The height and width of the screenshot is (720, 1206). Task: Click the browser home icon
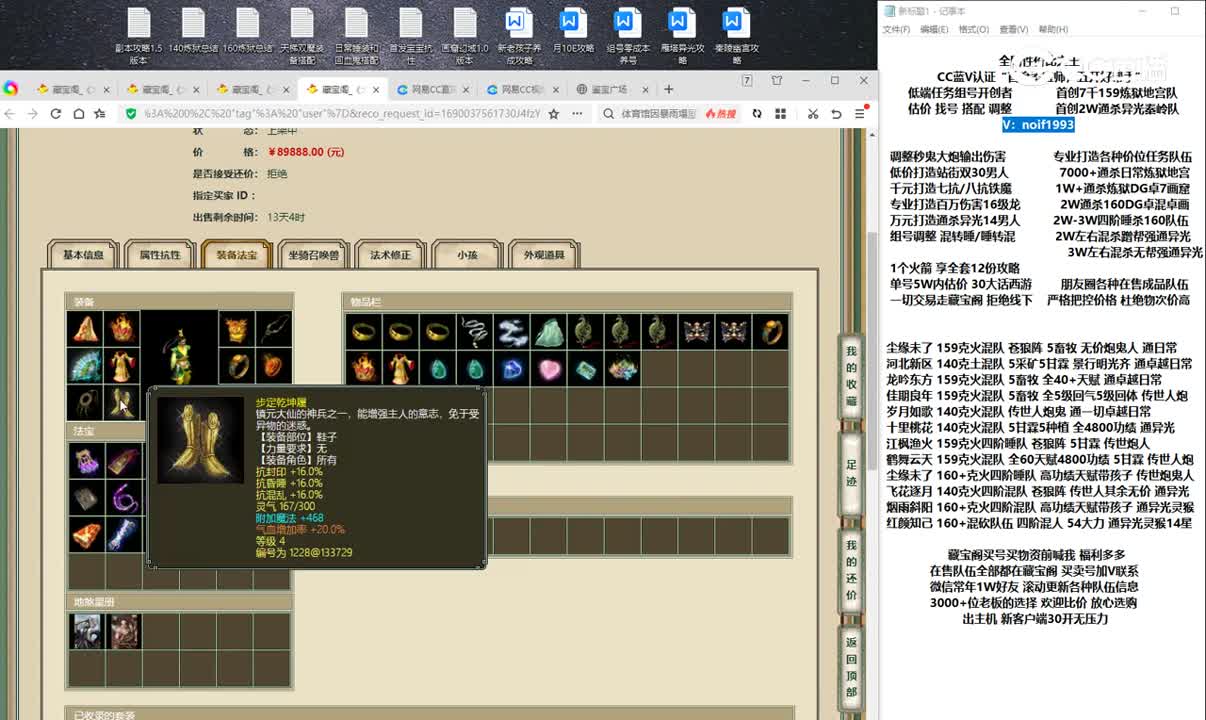78,114
